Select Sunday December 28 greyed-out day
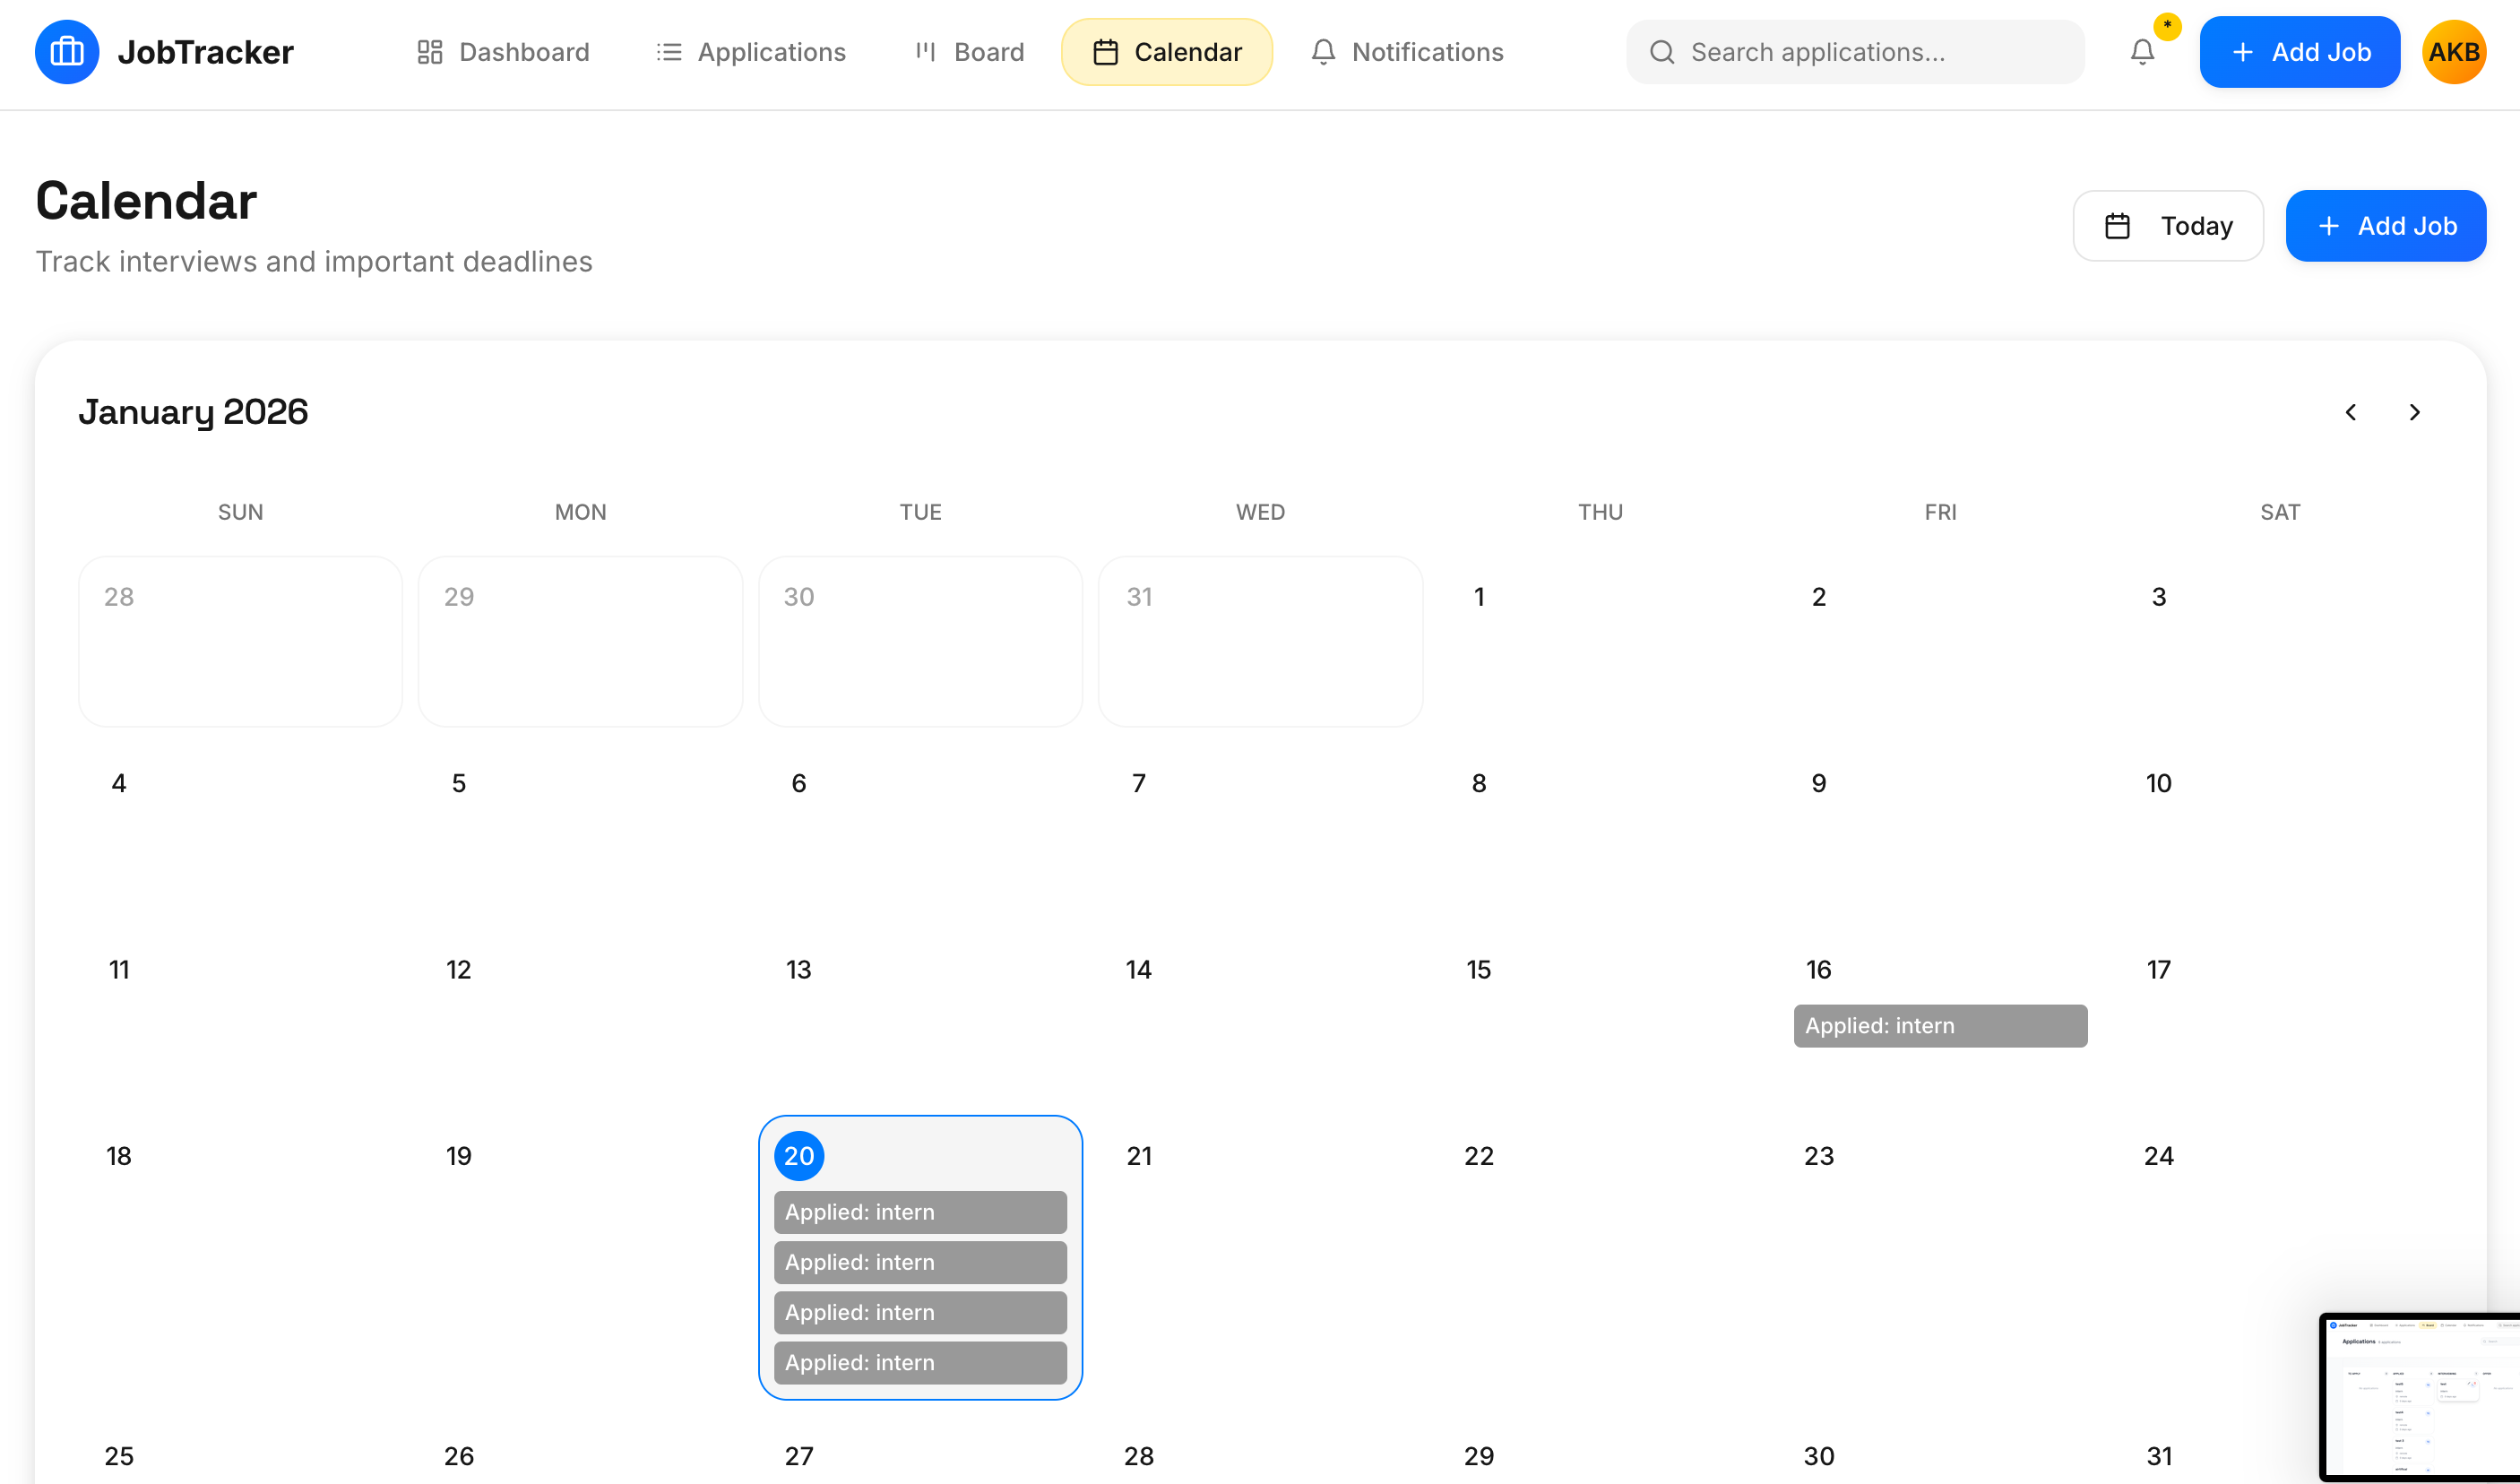 point(240,642)
